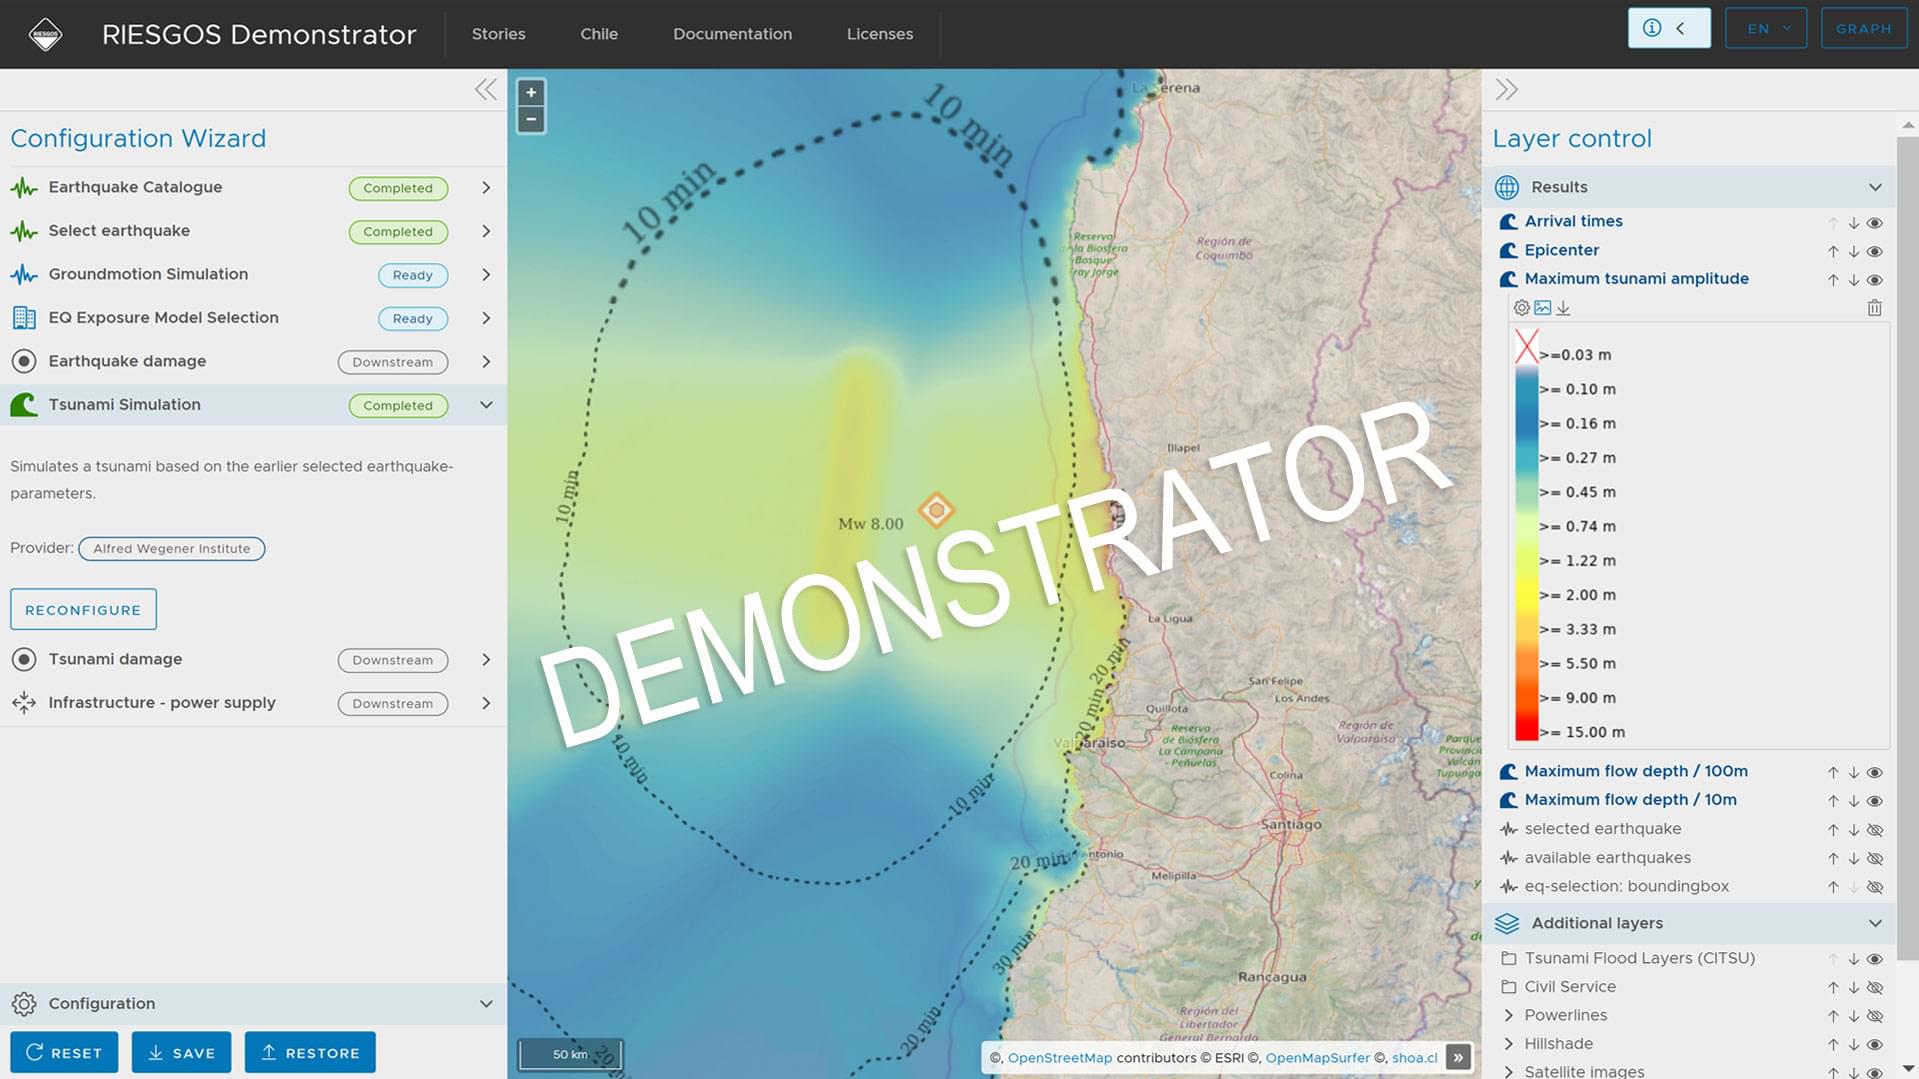Show the selected earthquake layer
1919x1079 pixels.
click(x=1875, y=830)
